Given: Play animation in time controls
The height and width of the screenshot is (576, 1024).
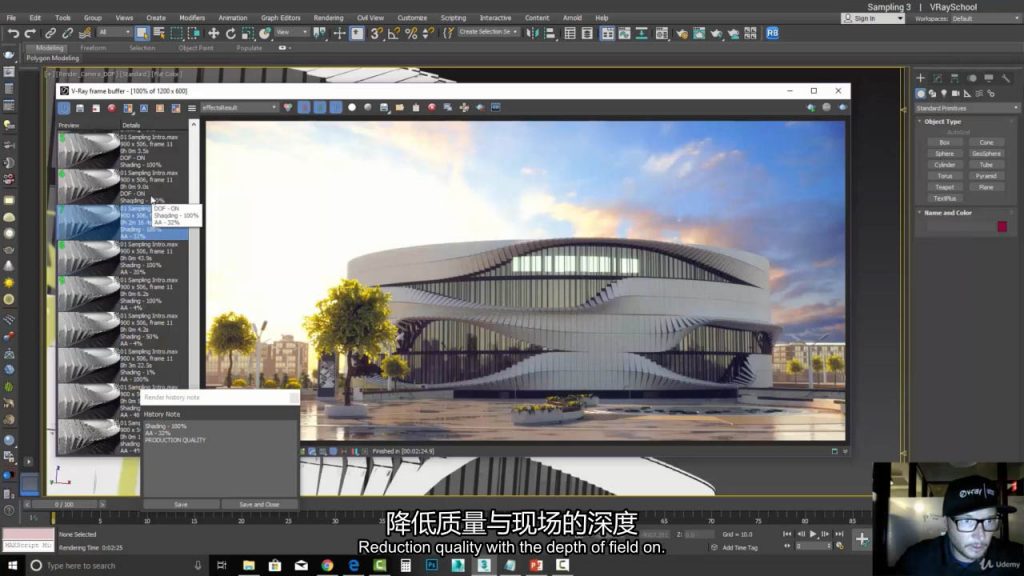Looking at the screenshot, I should coord(812,534).
